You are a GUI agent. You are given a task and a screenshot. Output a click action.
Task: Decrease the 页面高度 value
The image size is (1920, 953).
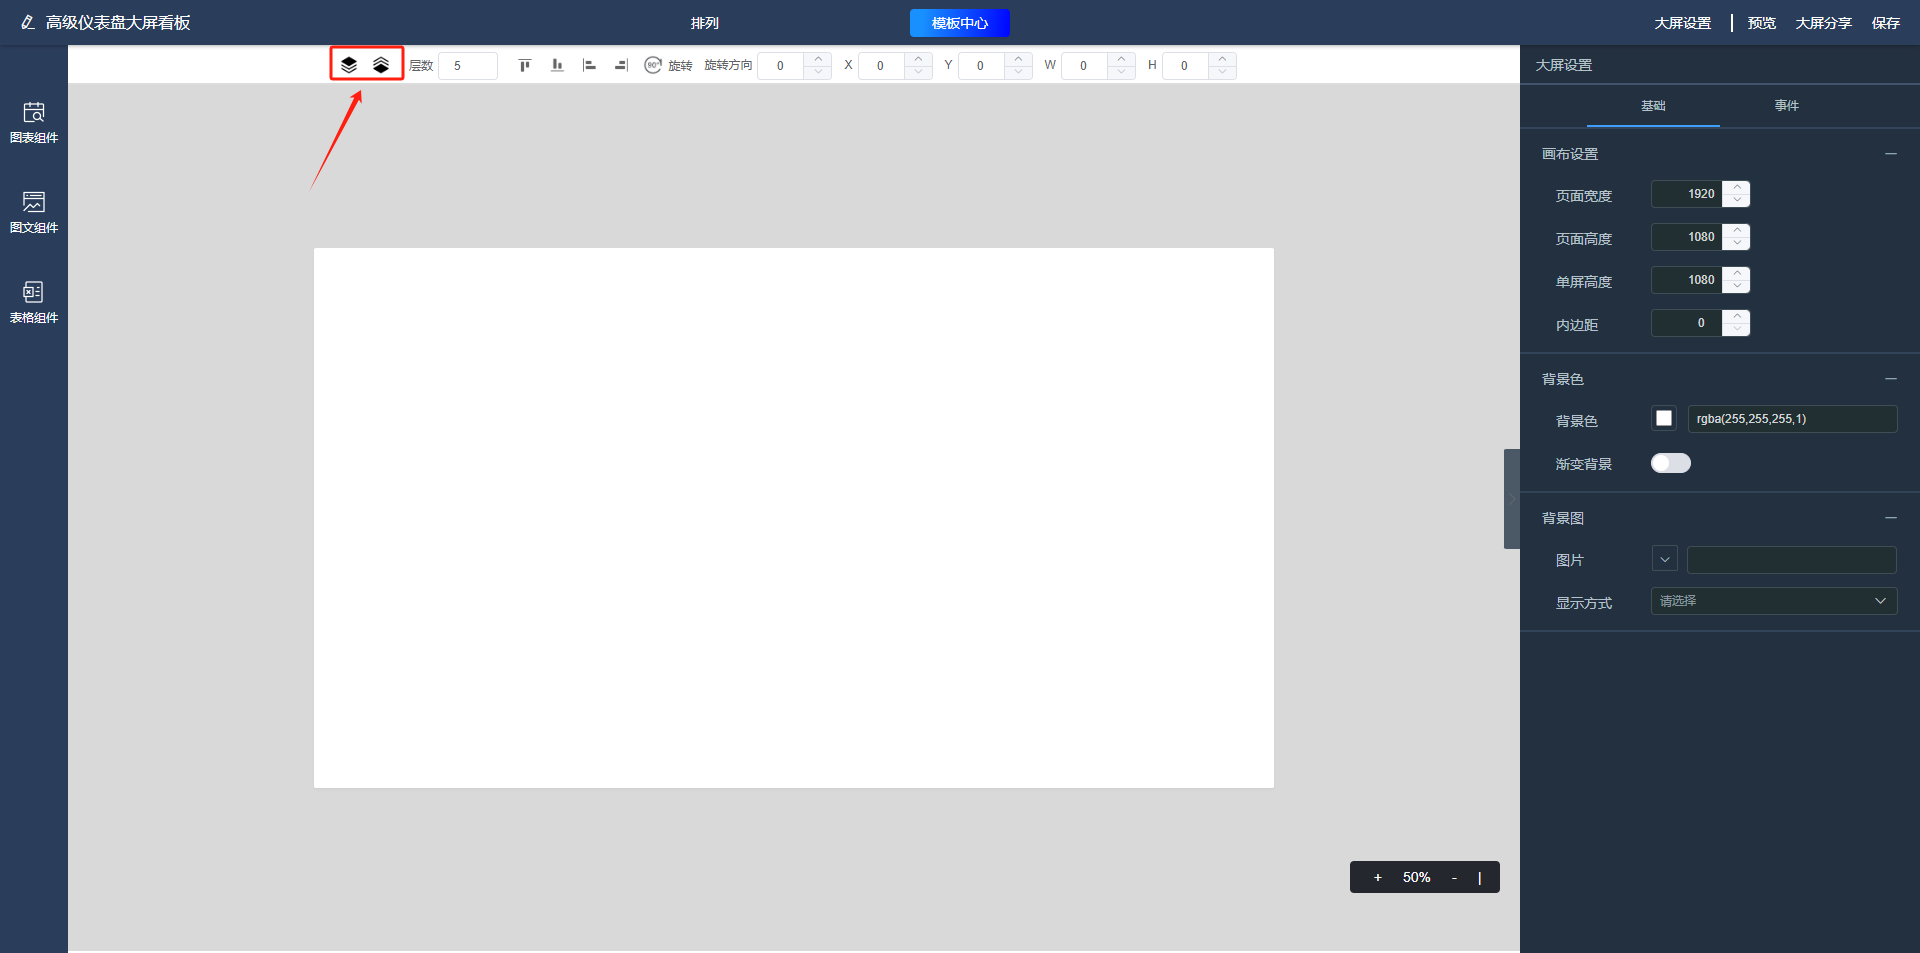(1737, 243)
